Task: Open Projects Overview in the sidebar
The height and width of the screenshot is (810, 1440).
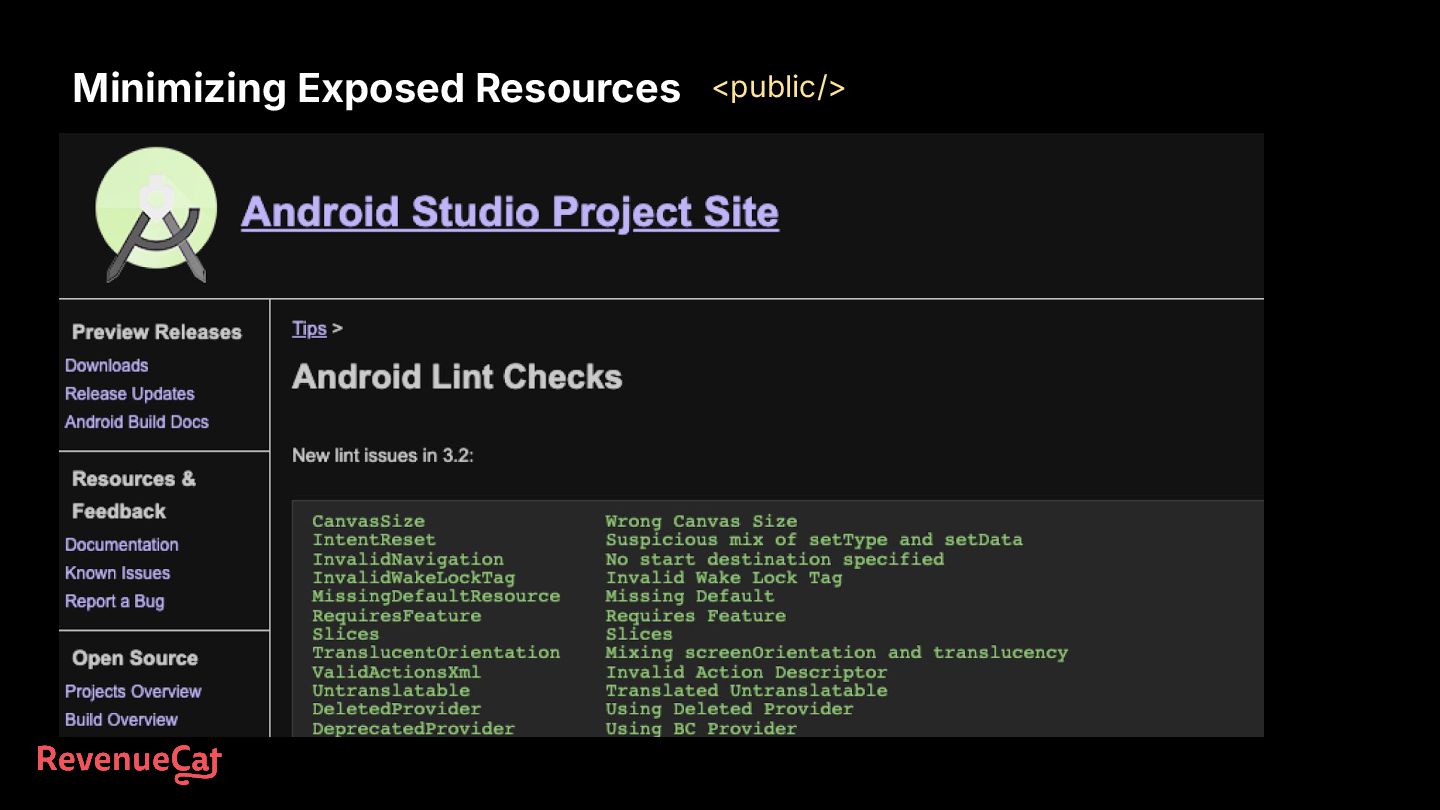Action: [x=133, y=692]
